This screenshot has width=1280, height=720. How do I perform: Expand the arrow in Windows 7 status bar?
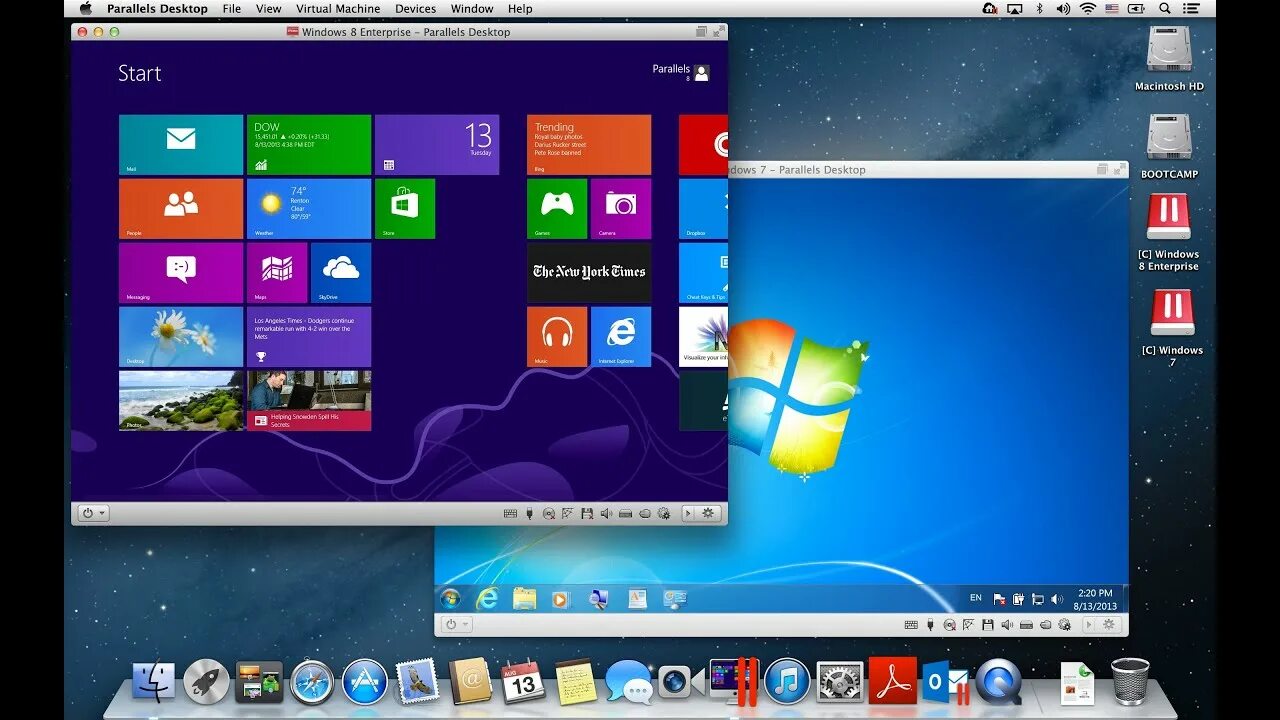[1089, 624]
